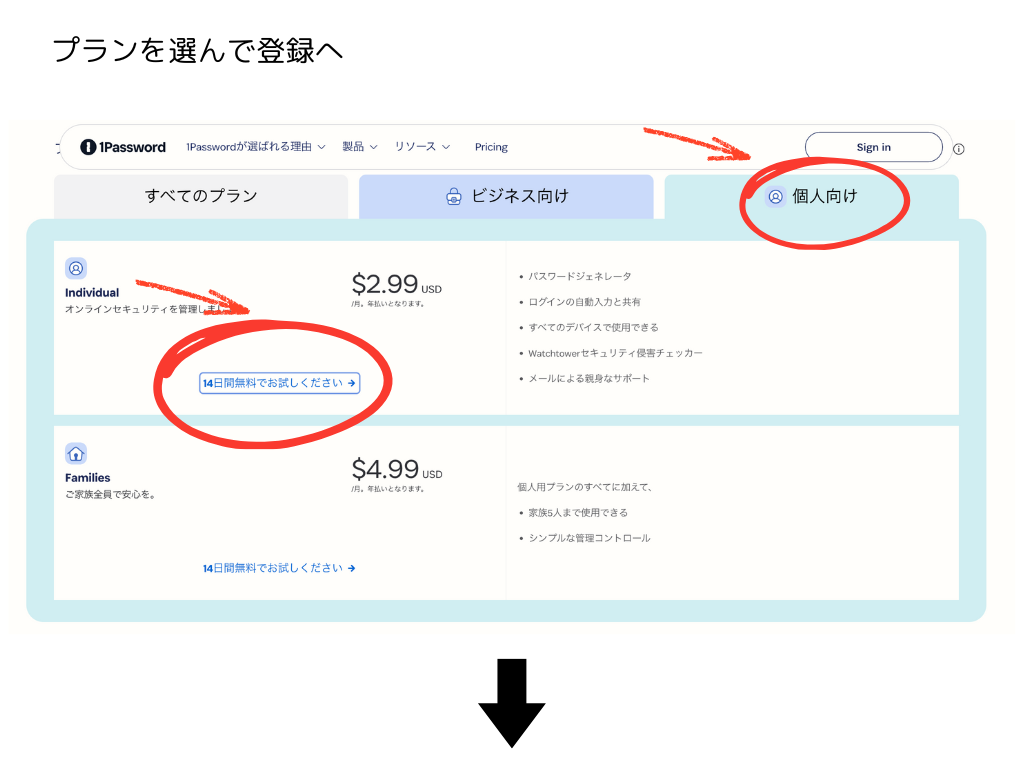Click the パスワードジェネレータ feature text

tap(580, 276)
